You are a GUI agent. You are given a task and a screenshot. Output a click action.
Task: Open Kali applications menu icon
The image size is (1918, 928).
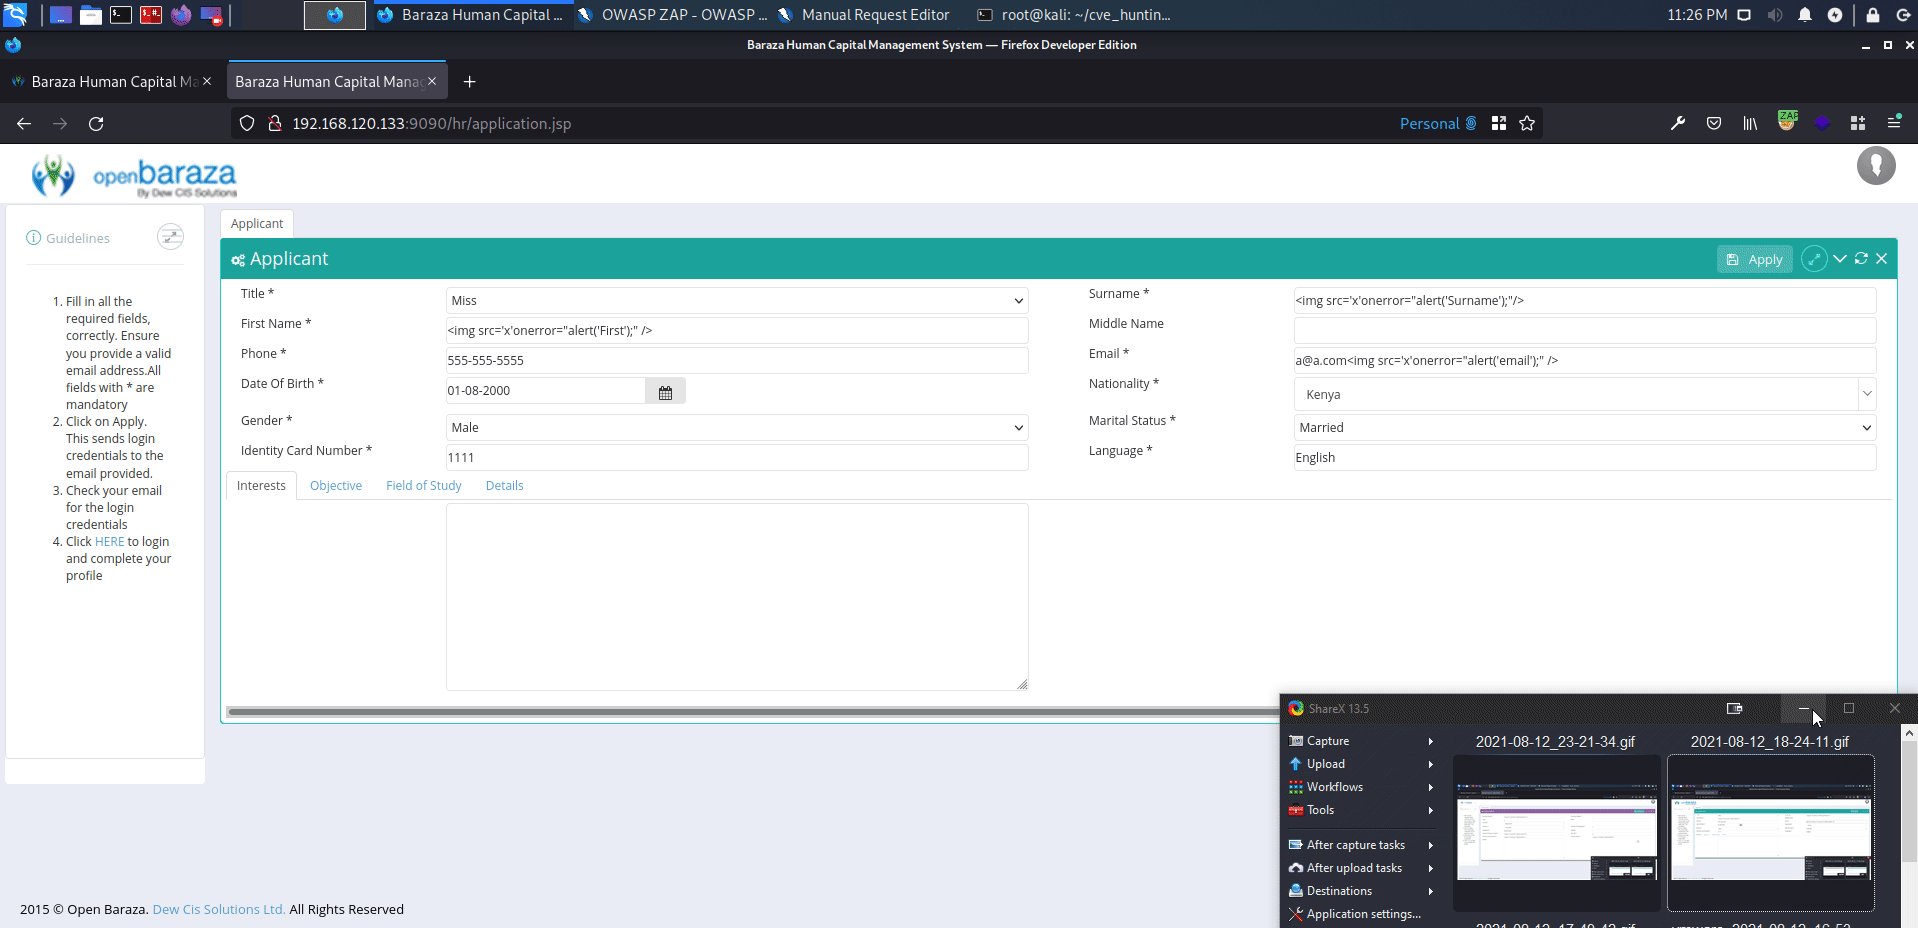(15, 14)
